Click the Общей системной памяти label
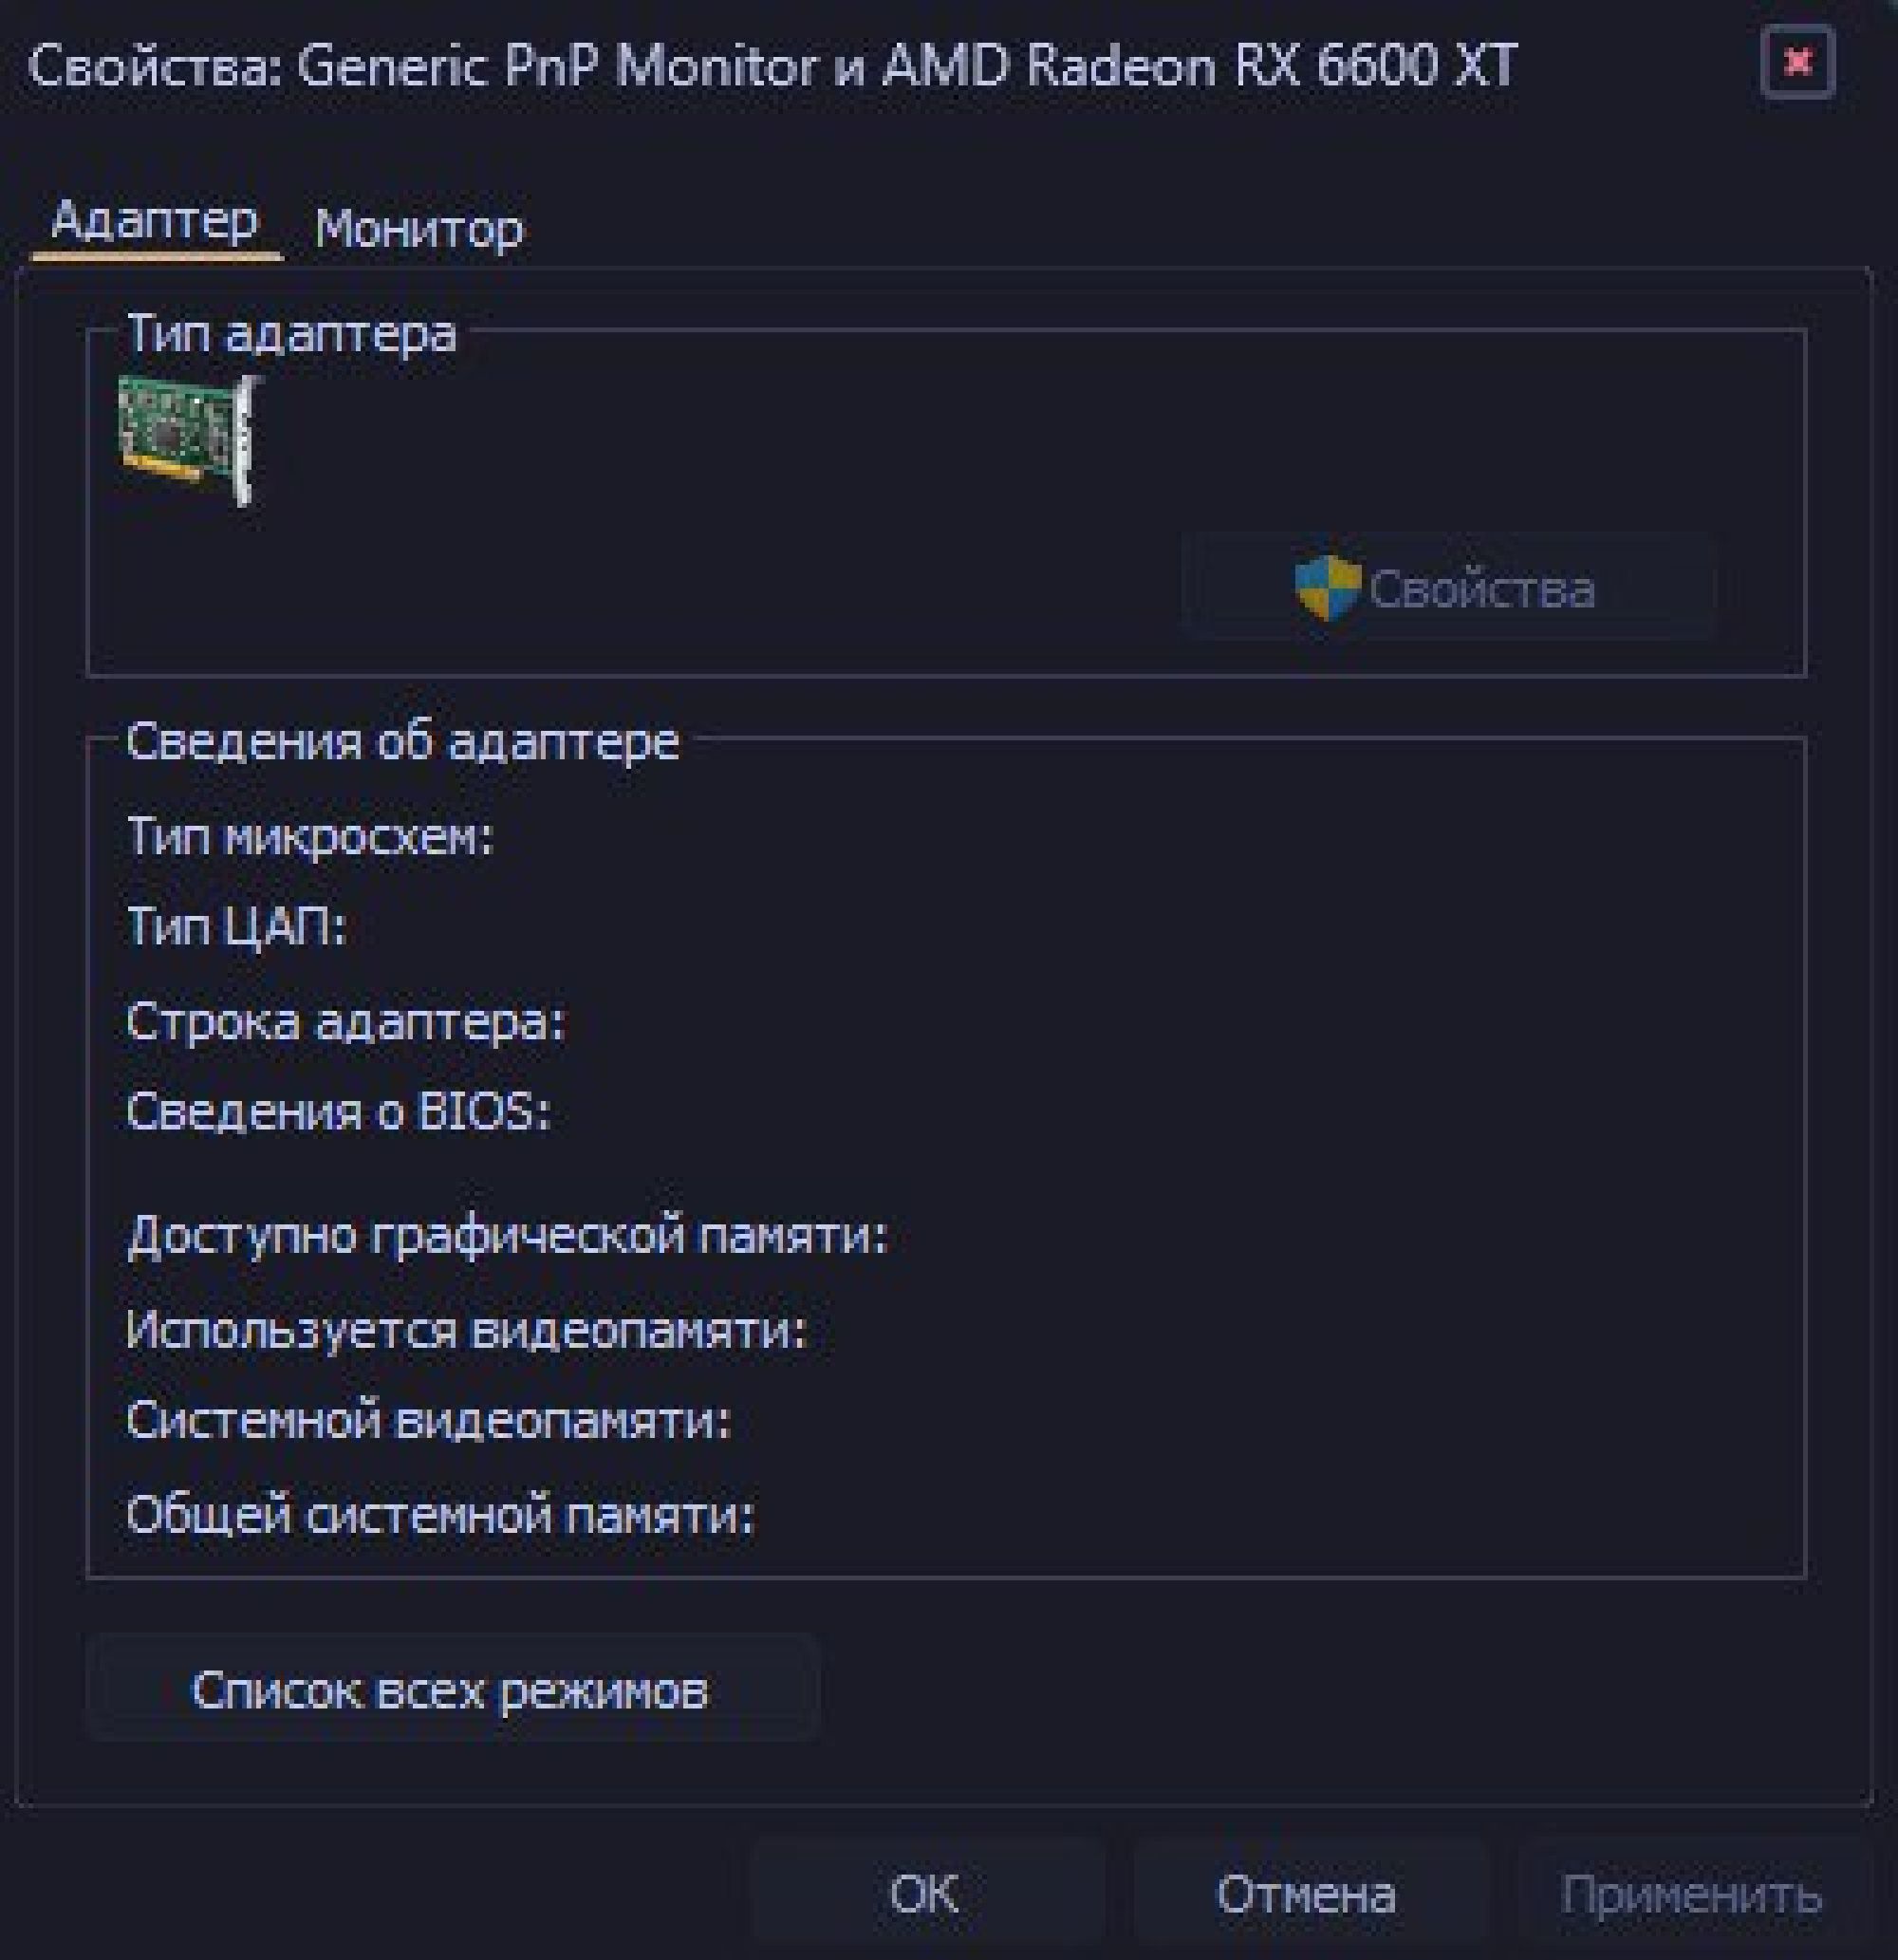The width and height of the screenshot is (1898, 1960). point(440,1514)
